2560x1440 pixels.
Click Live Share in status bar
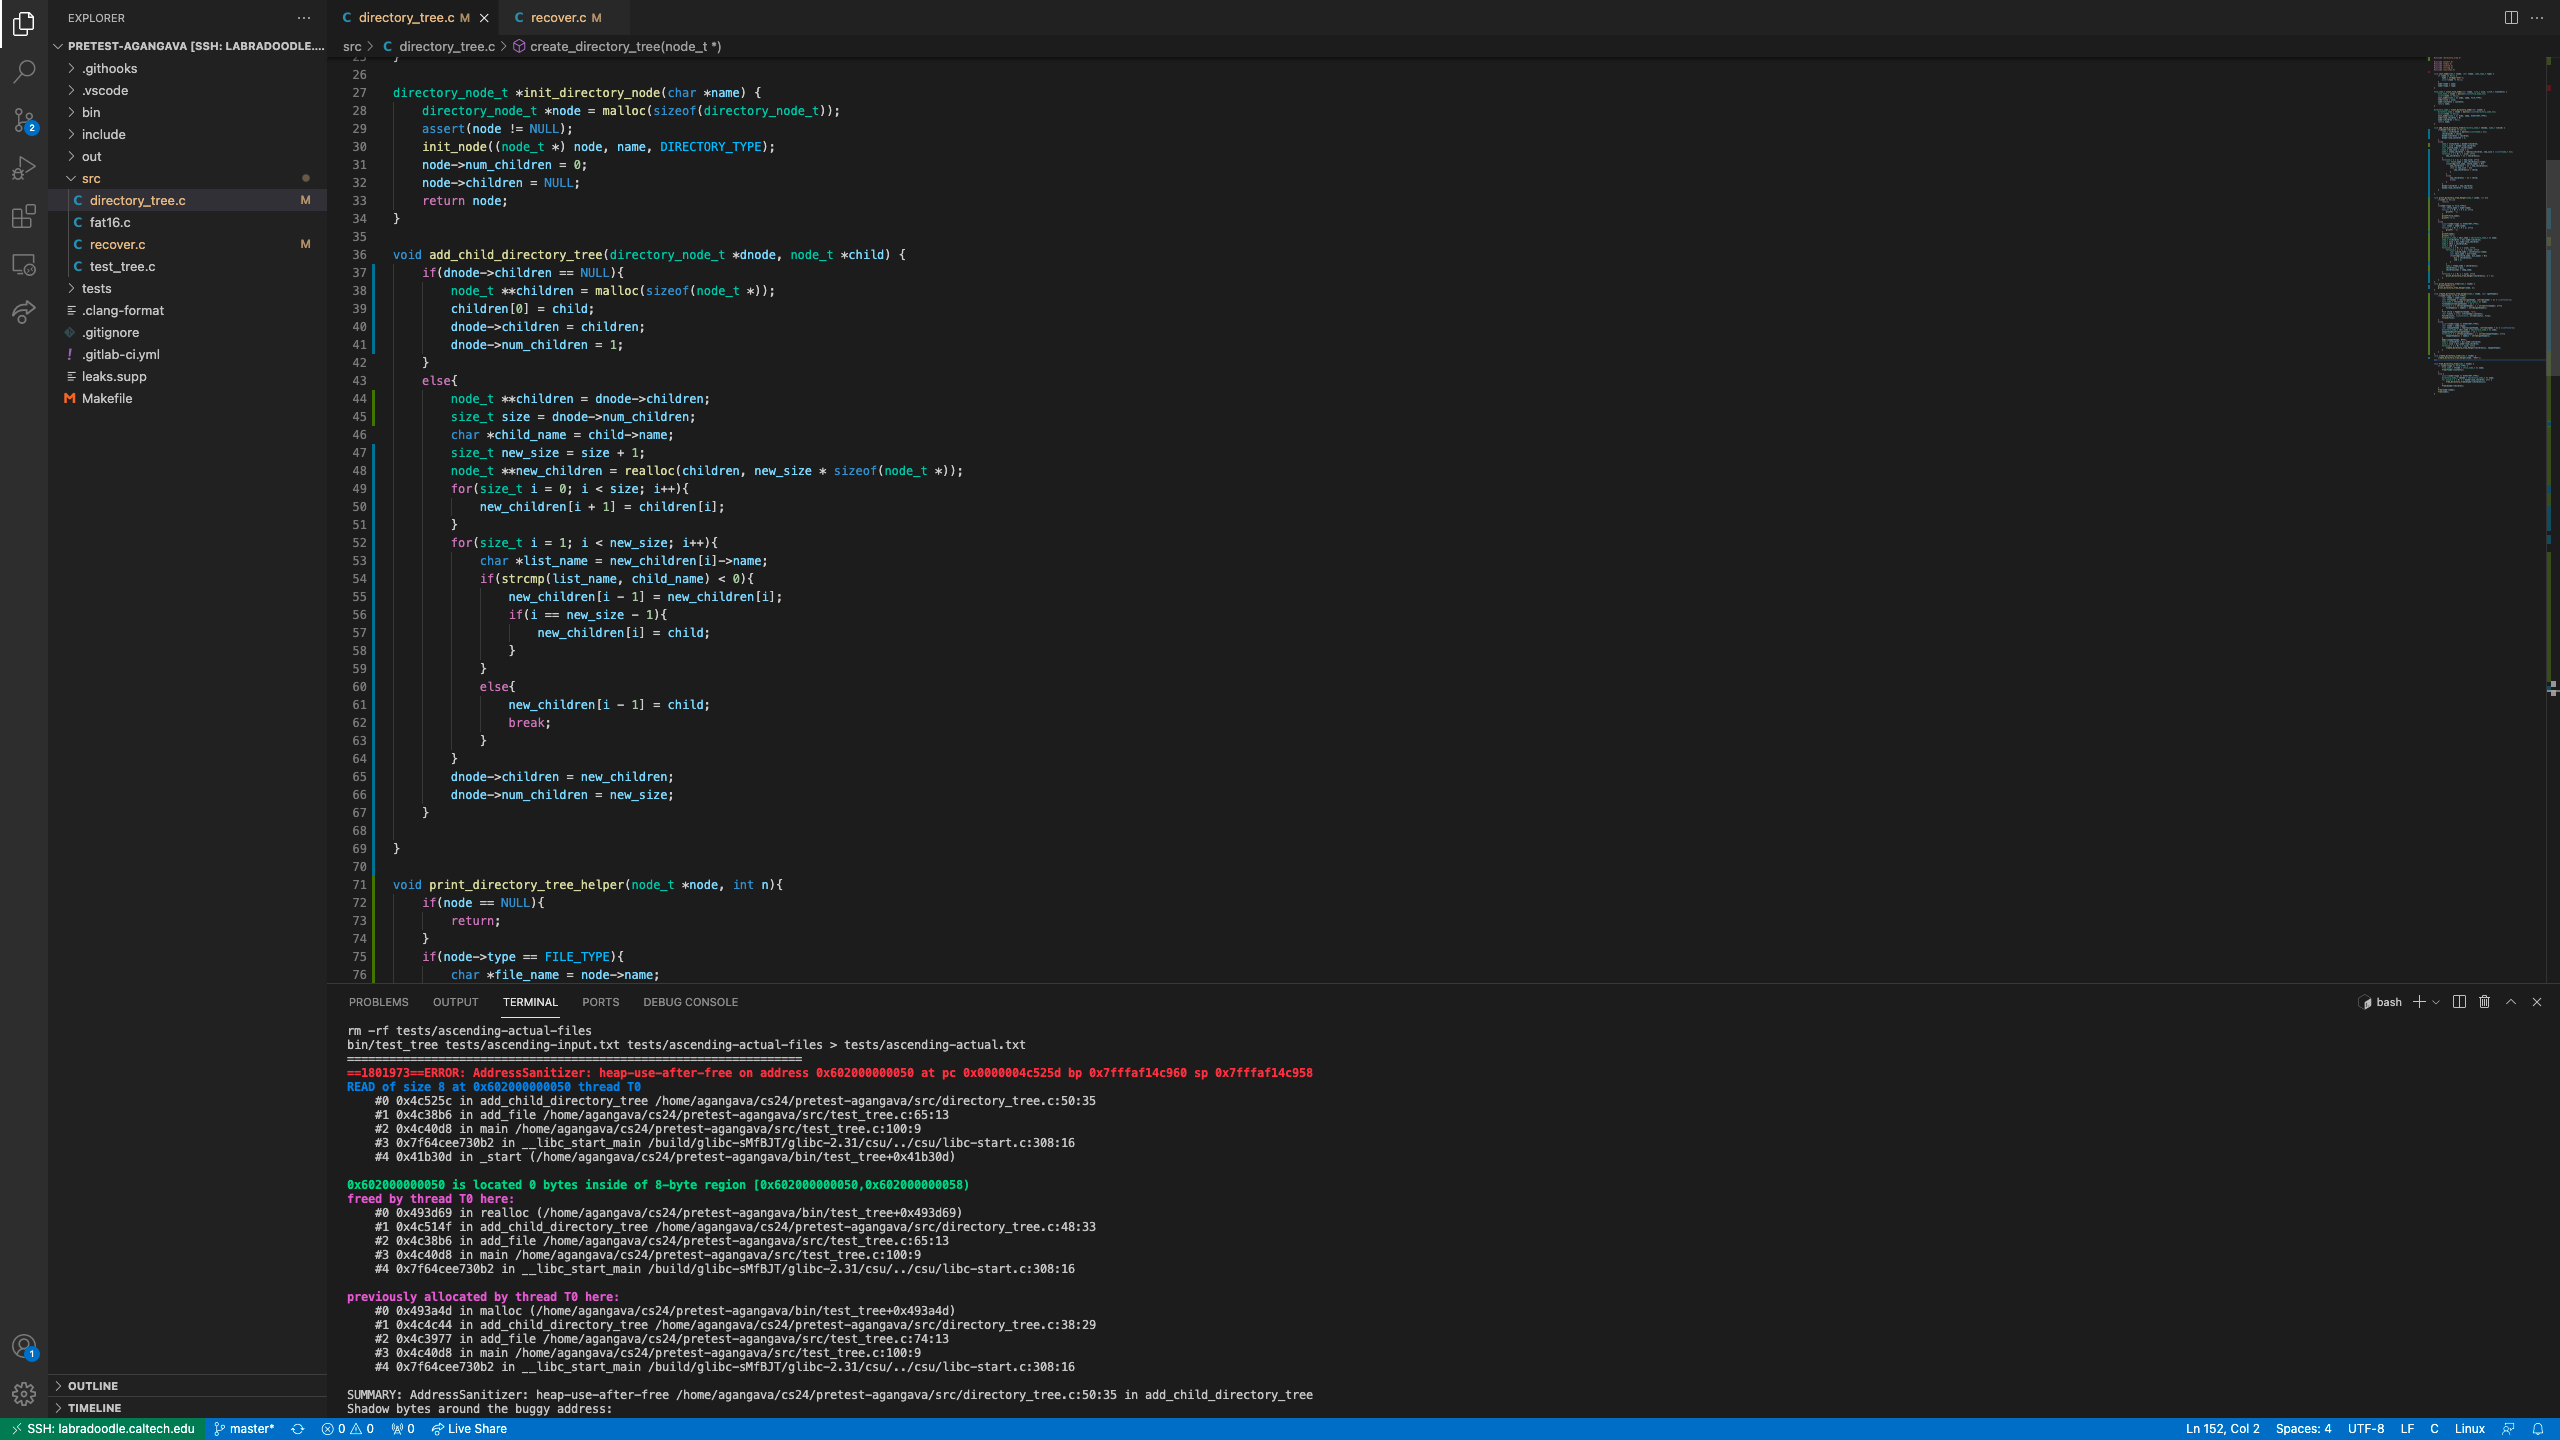pos(469,1429)
